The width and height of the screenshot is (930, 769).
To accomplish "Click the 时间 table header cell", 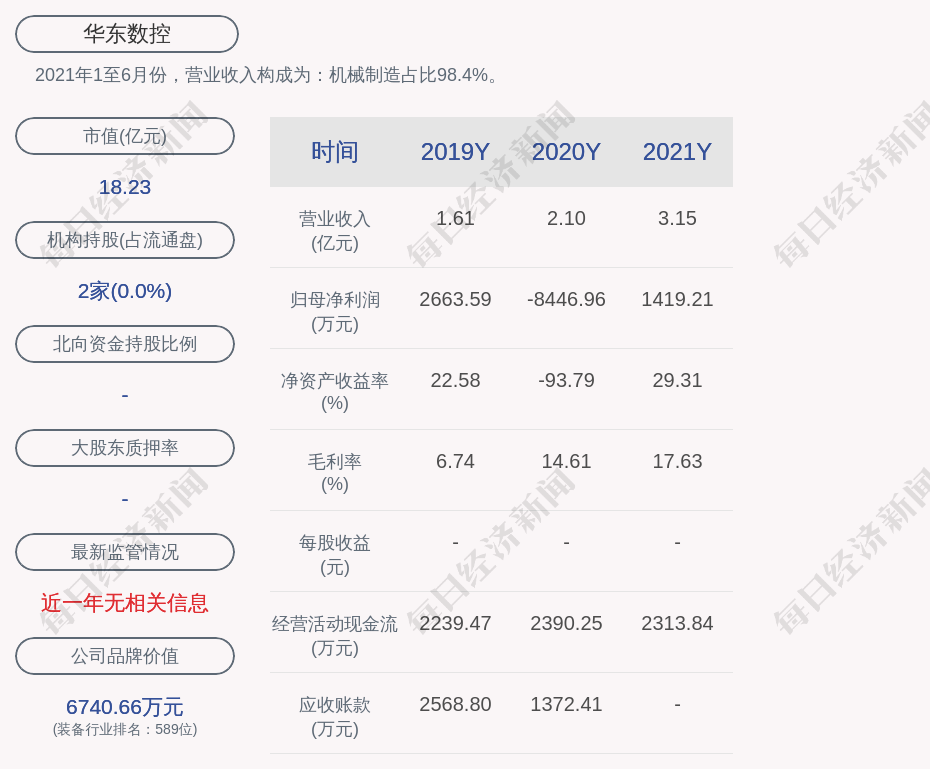I will click(335, 152).
